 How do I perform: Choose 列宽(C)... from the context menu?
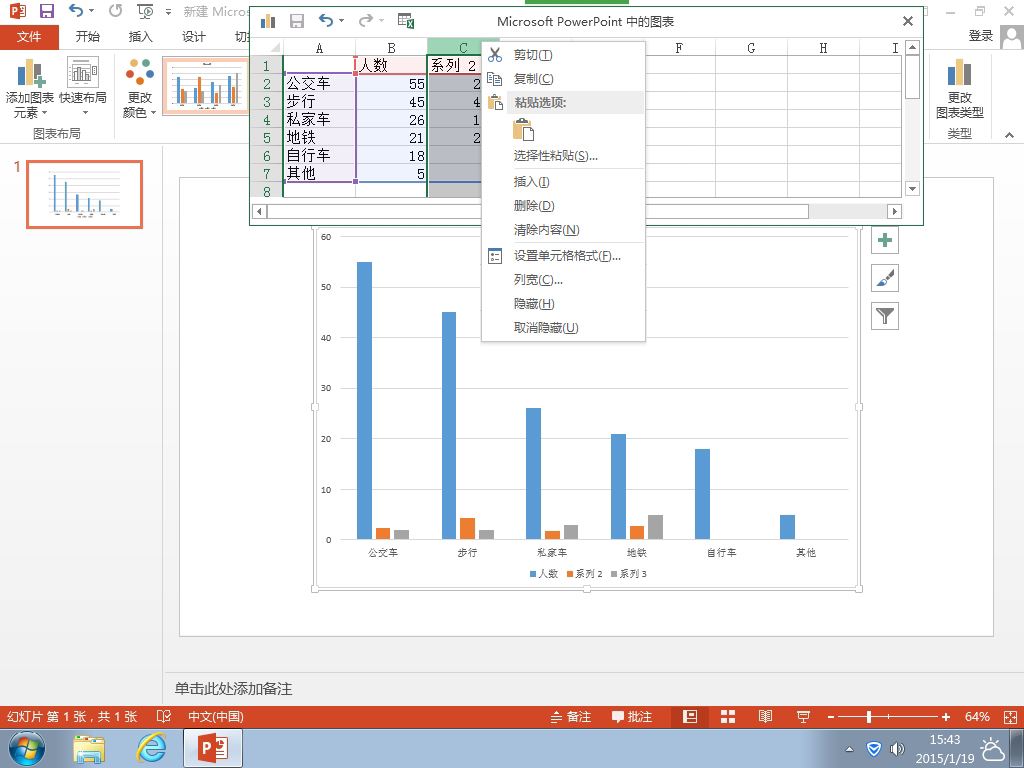pos(563,280)
